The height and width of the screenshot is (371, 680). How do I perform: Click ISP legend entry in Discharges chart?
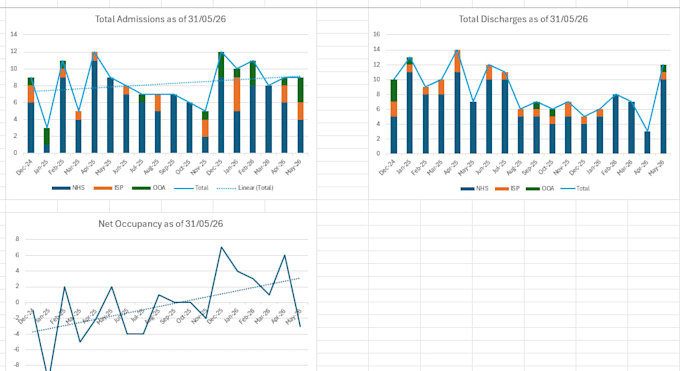[x=508, y=188]
